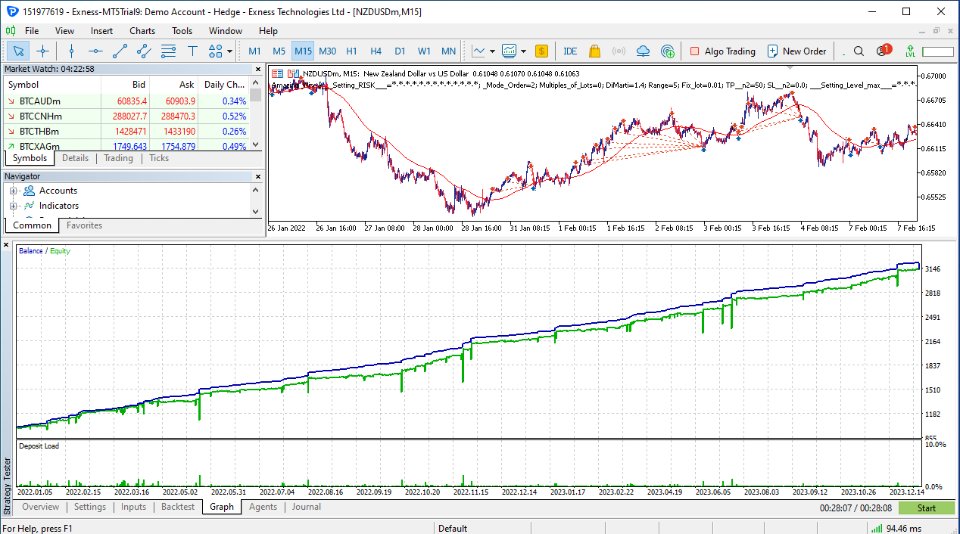The height and width of the screenshot is (534, 960).
Task: Open the shapes objects tool
Action: [216, 51]
